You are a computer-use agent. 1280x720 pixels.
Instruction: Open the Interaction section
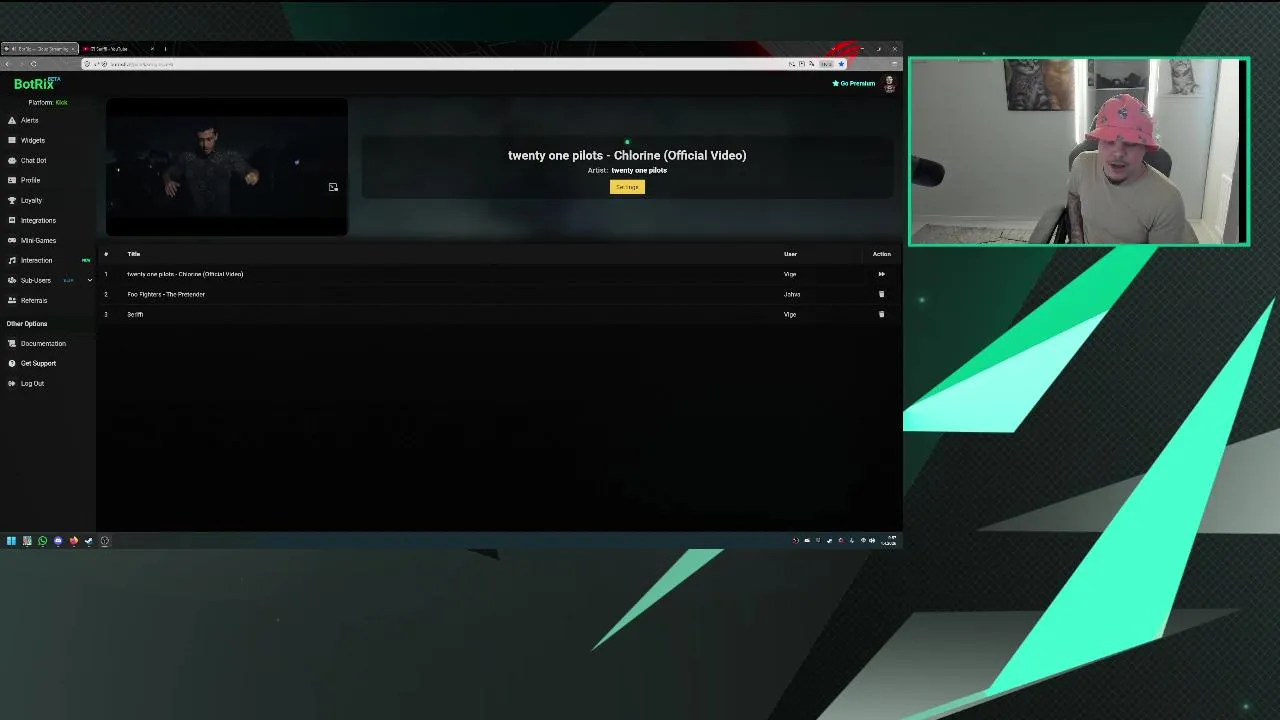[x=36, y=260]
